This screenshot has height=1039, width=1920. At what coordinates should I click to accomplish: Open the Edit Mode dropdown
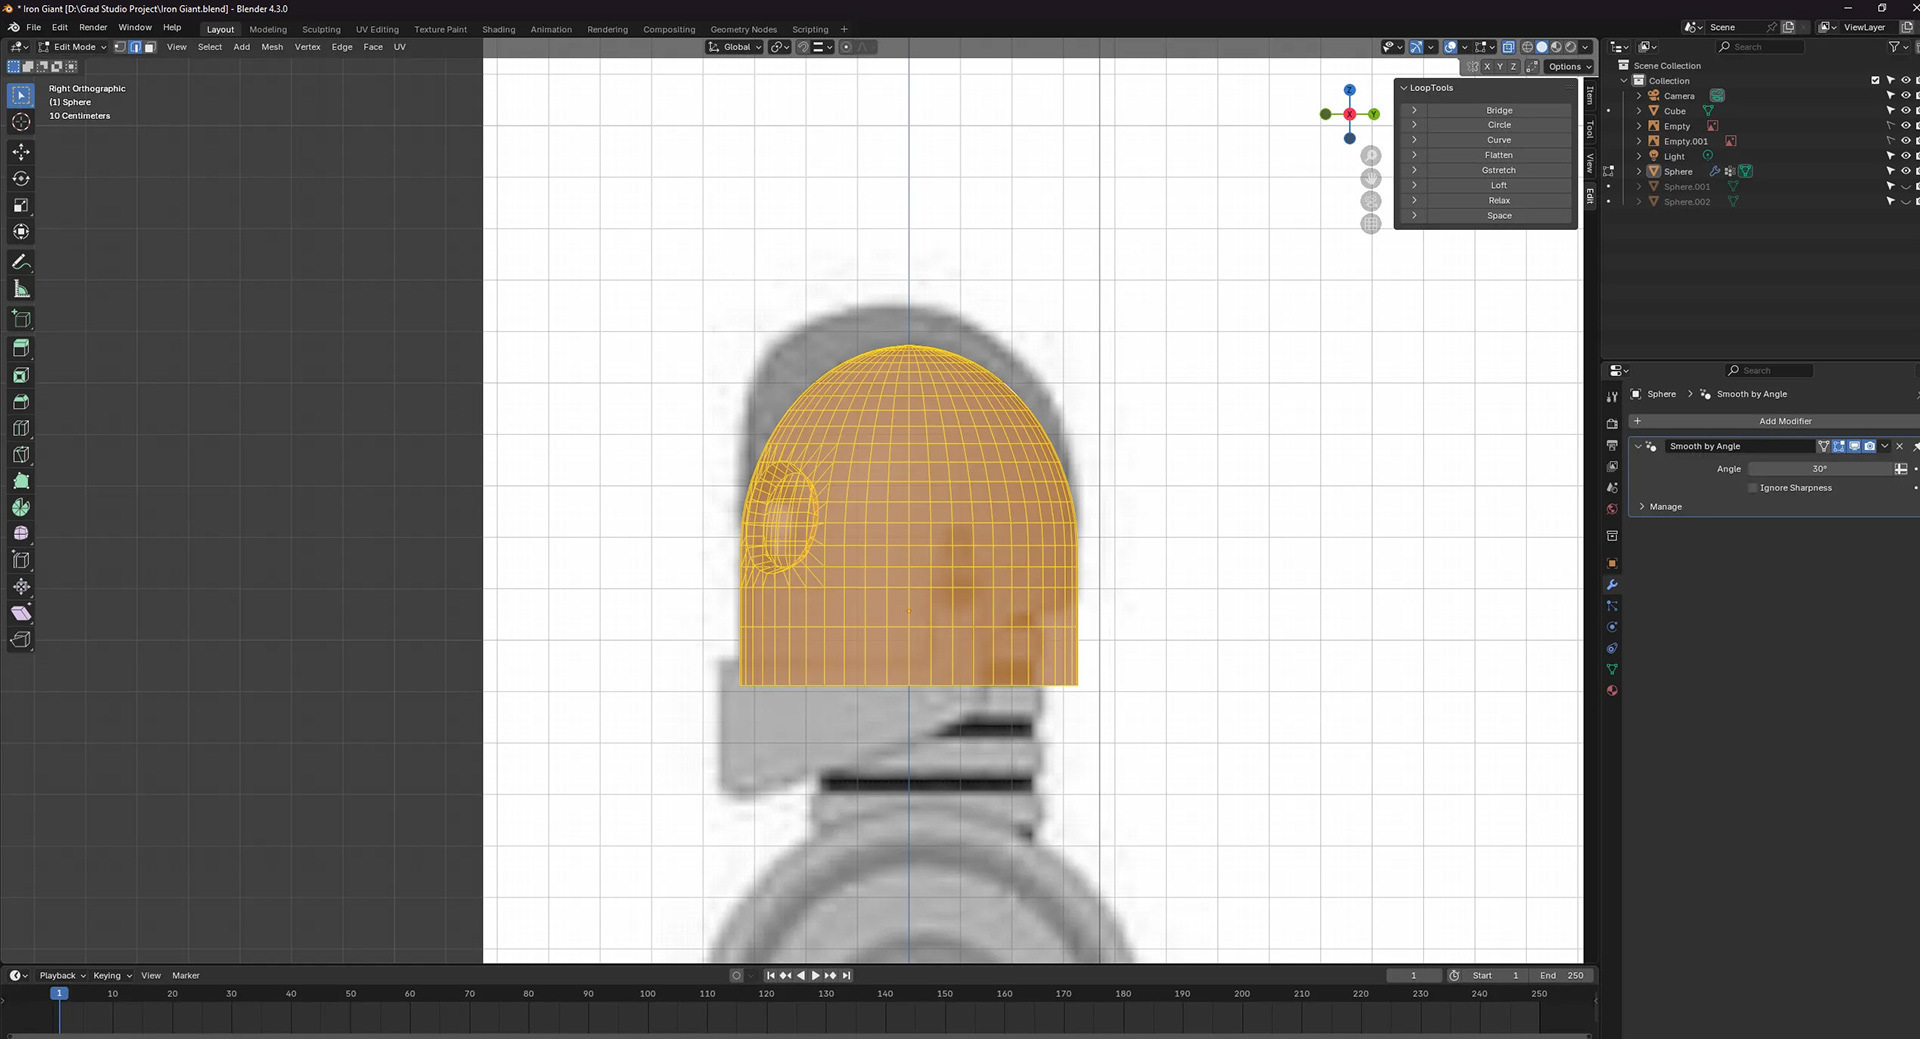(72, 47)
